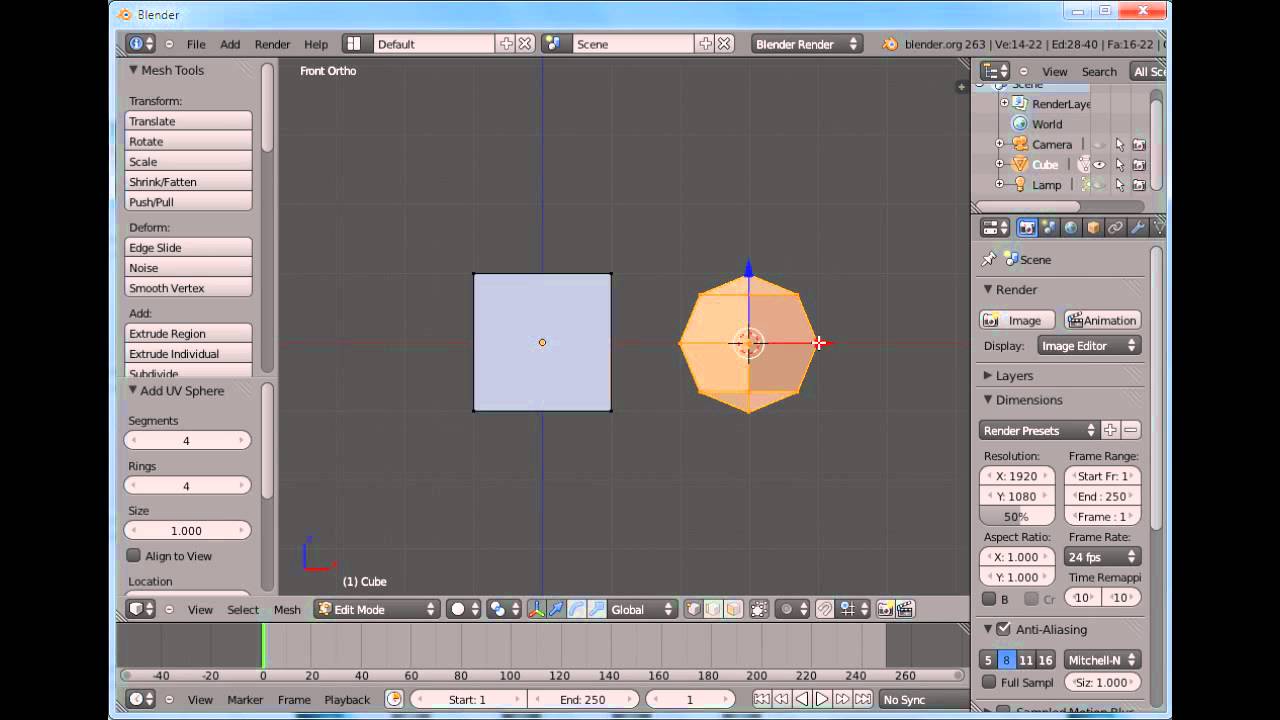Toggle the 3D manipulator widget icon

coord(536,609)
